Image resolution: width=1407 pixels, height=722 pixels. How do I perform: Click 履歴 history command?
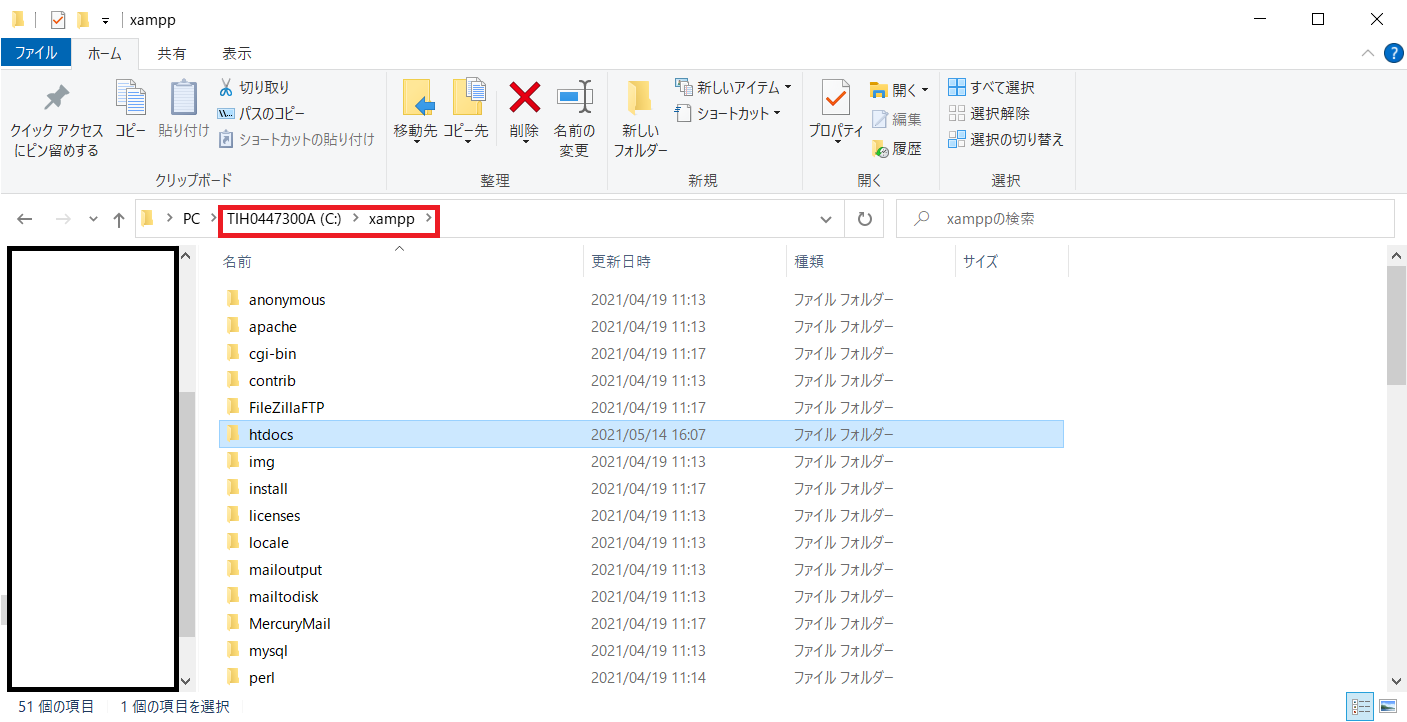896,148
